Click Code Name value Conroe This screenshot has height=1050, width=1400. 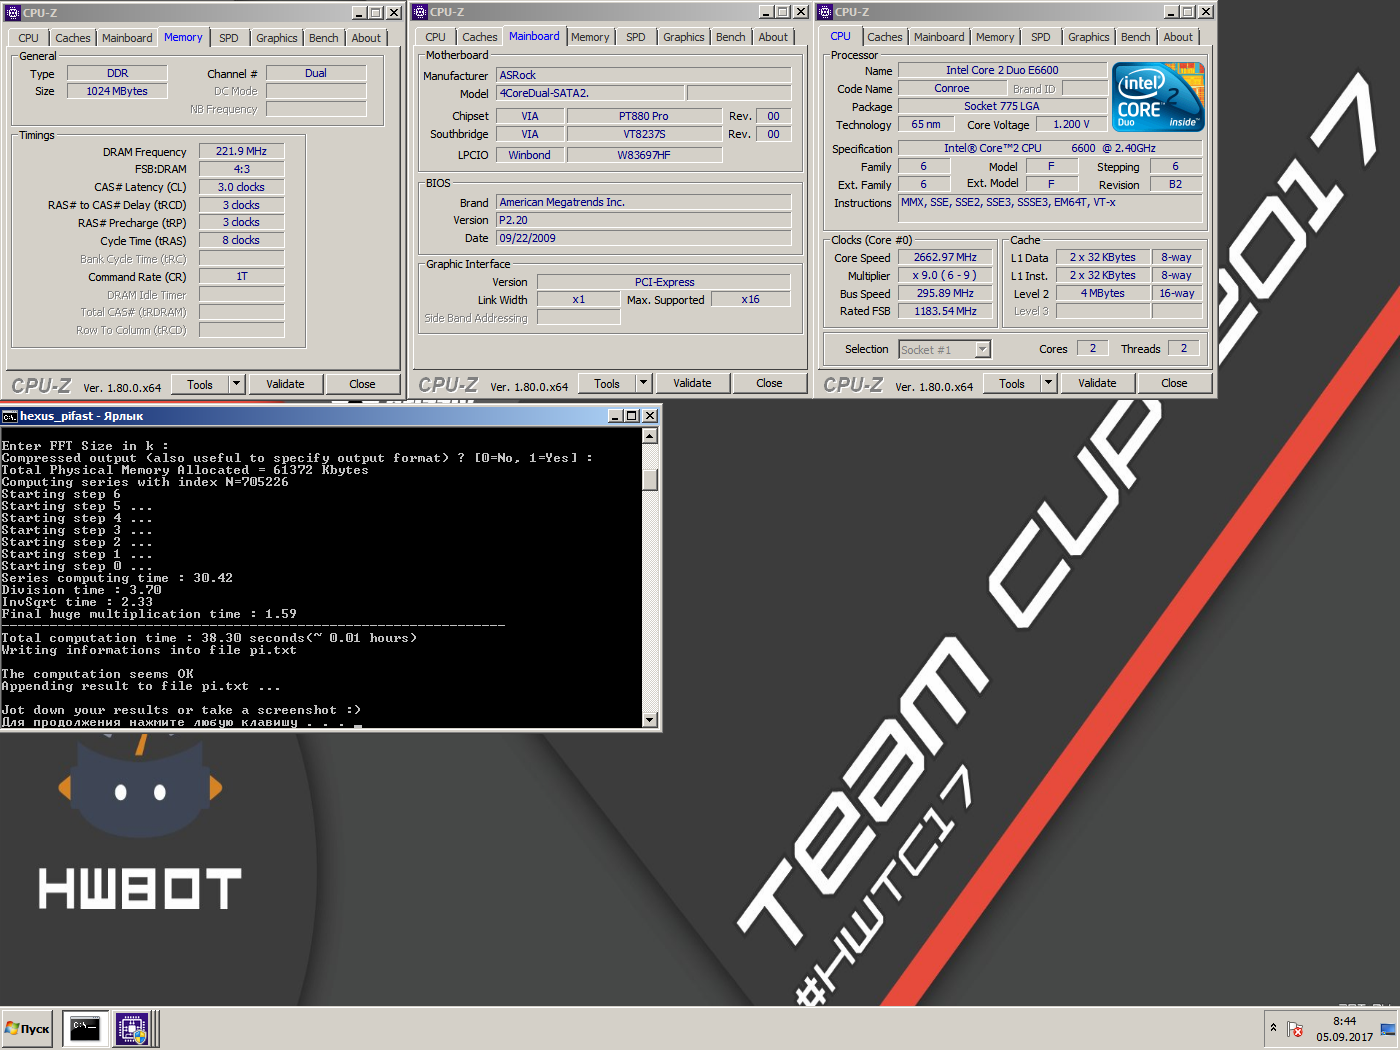(x=952, y=88)
